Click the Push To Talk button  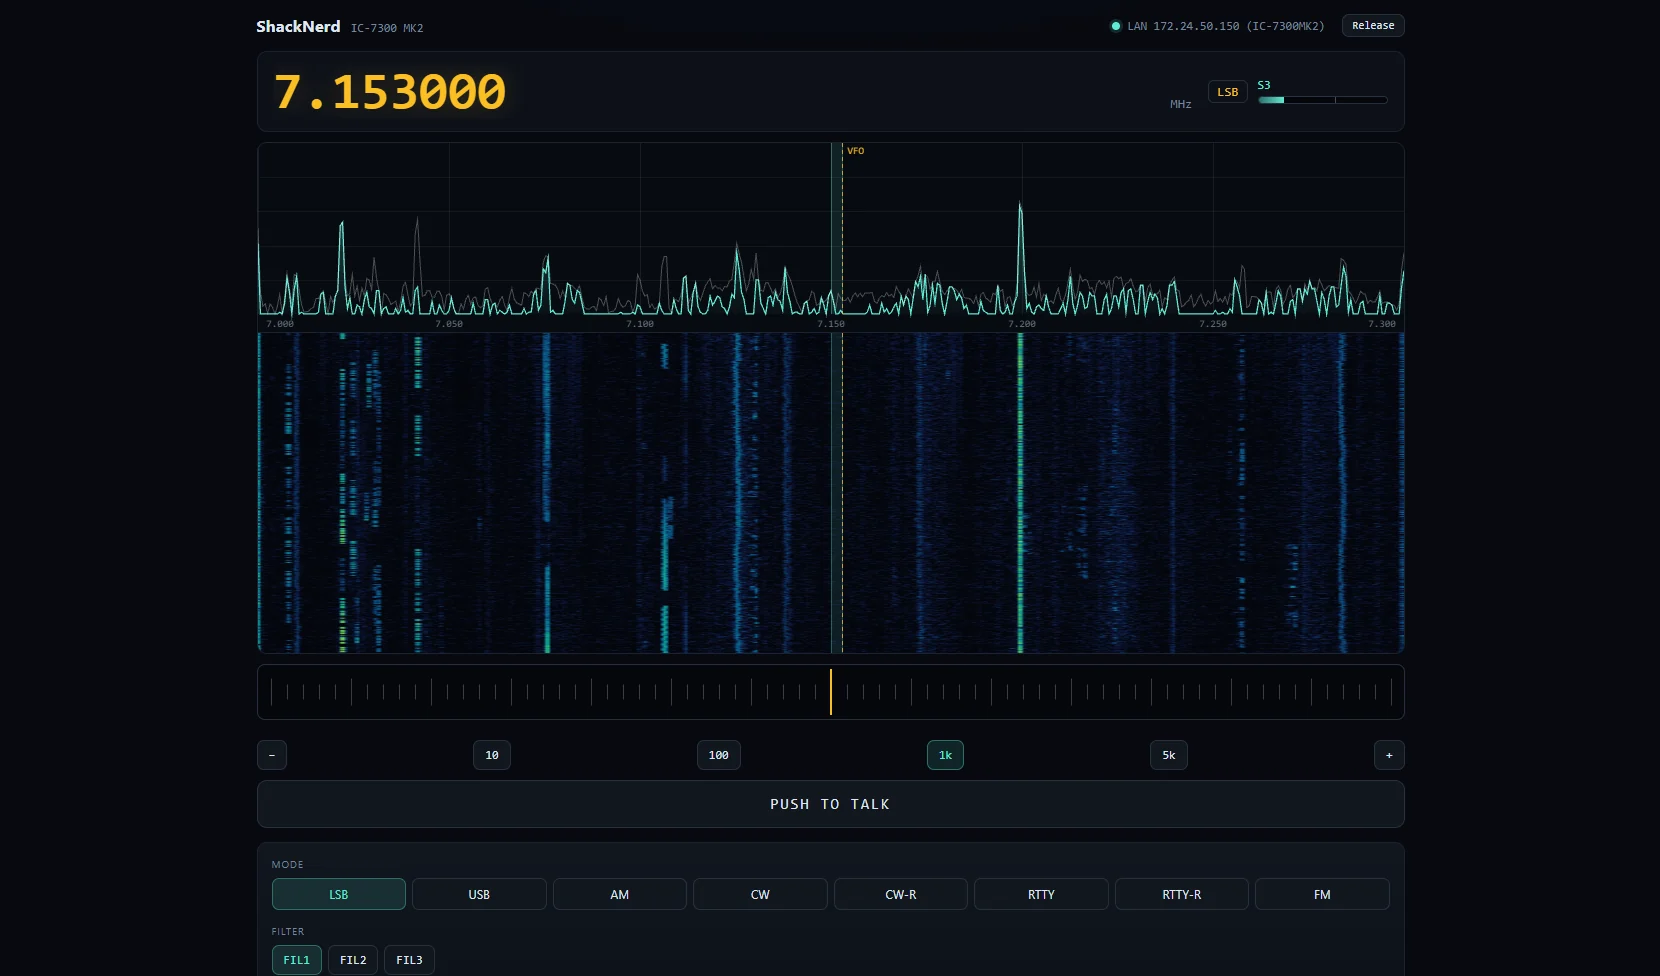[831, 804]
